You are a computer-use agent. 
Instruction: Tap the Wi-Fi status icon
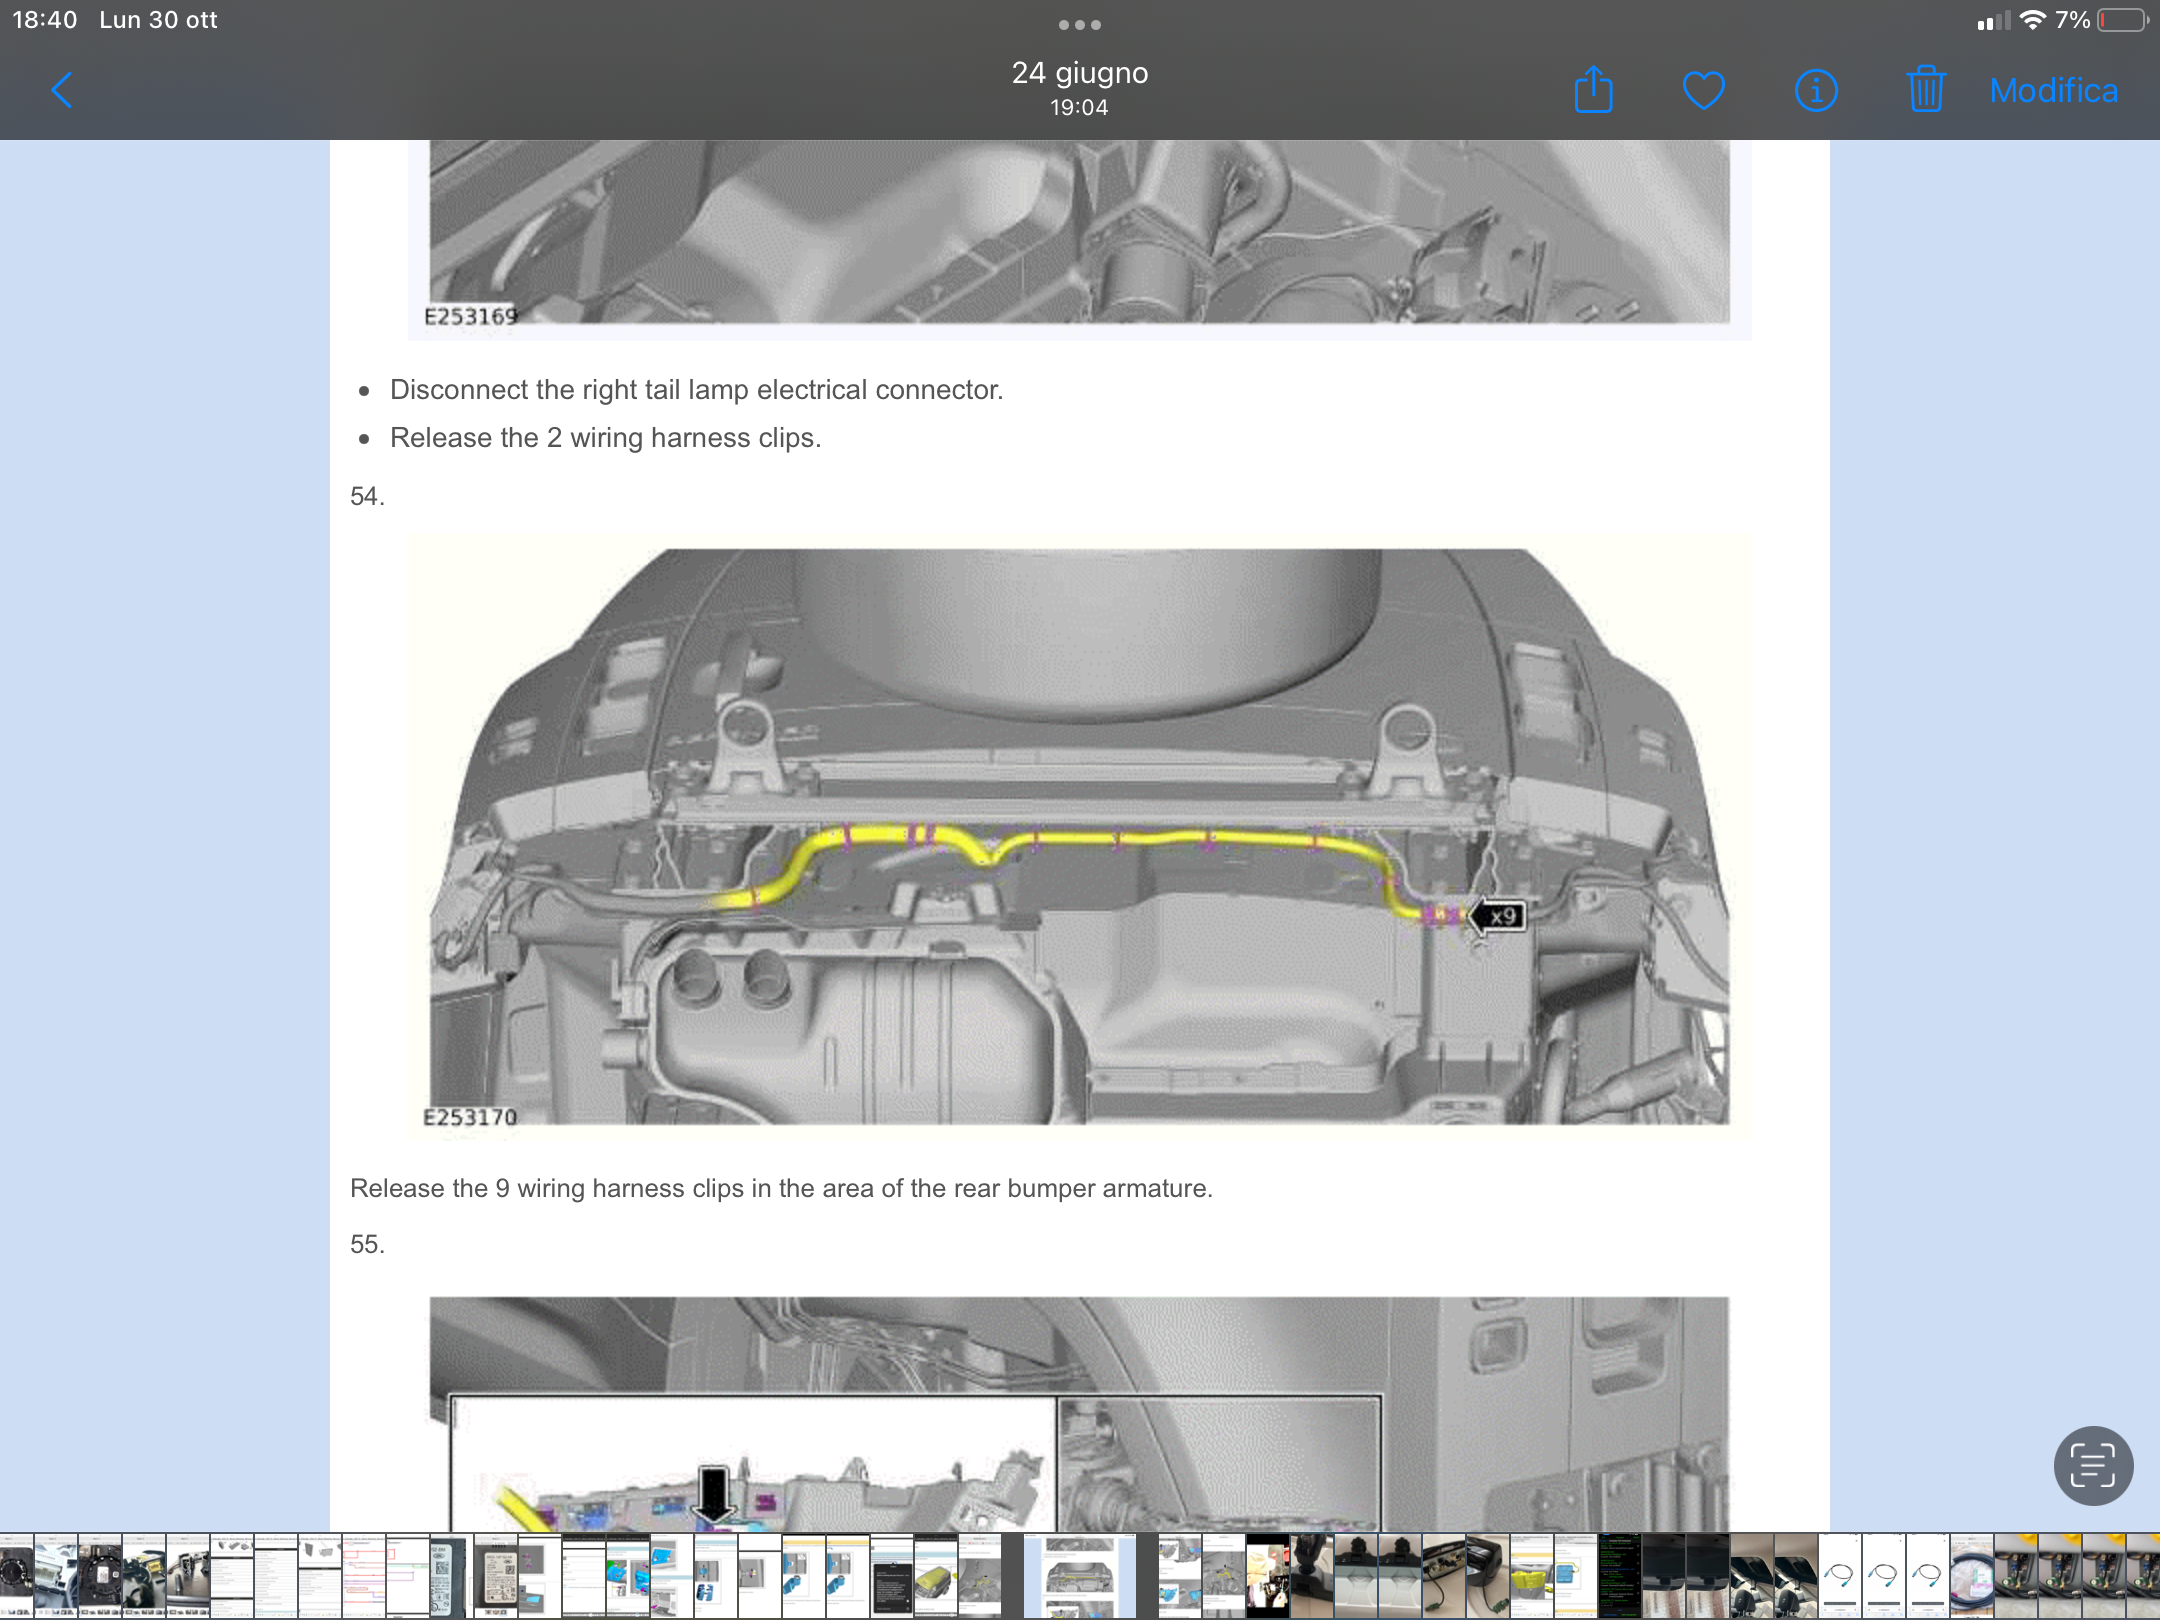click(x=2032, y=20)
